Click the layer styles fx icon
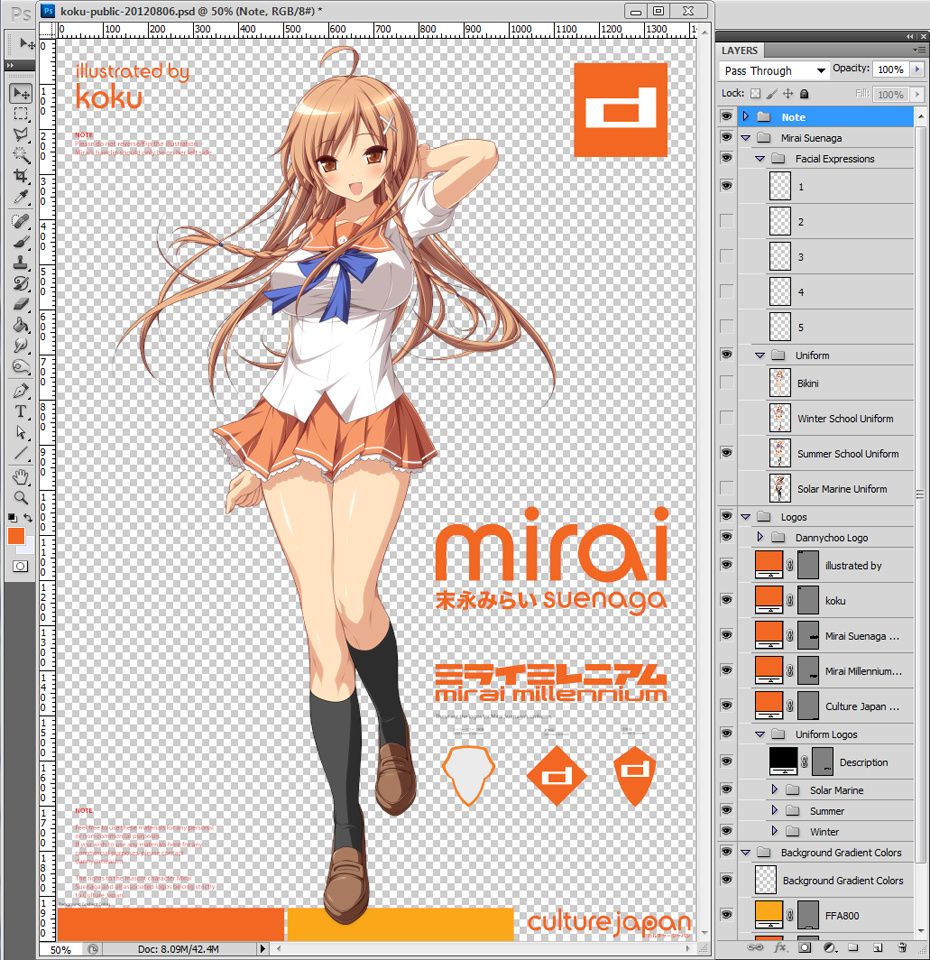 click(779, 946)
